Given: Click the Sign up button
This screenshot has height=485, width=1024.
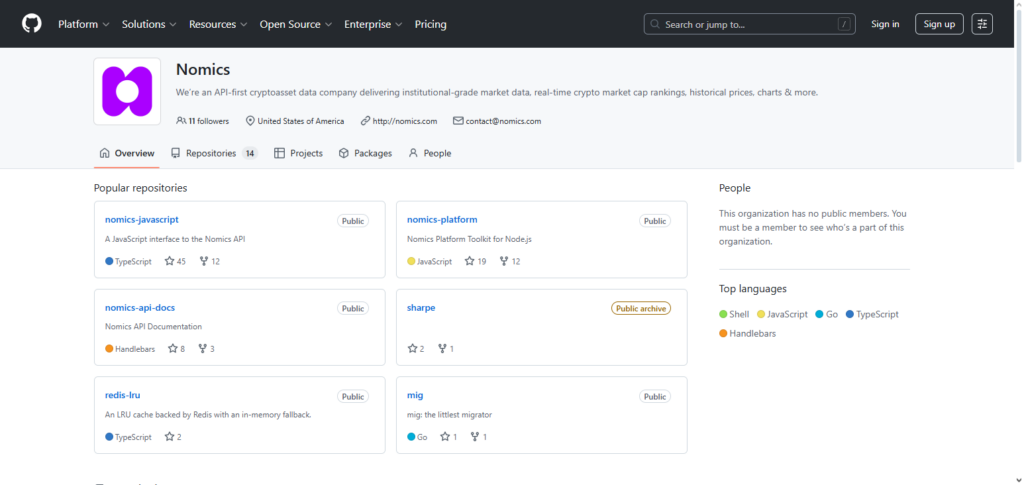Looking at the screenshot, I should [939, 24].
